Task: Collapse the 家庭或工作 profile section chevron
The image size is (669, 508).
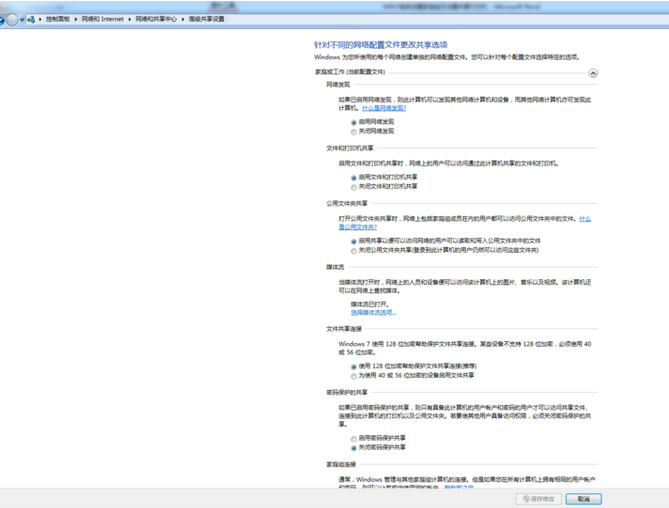Action: [x=593, y=73]
